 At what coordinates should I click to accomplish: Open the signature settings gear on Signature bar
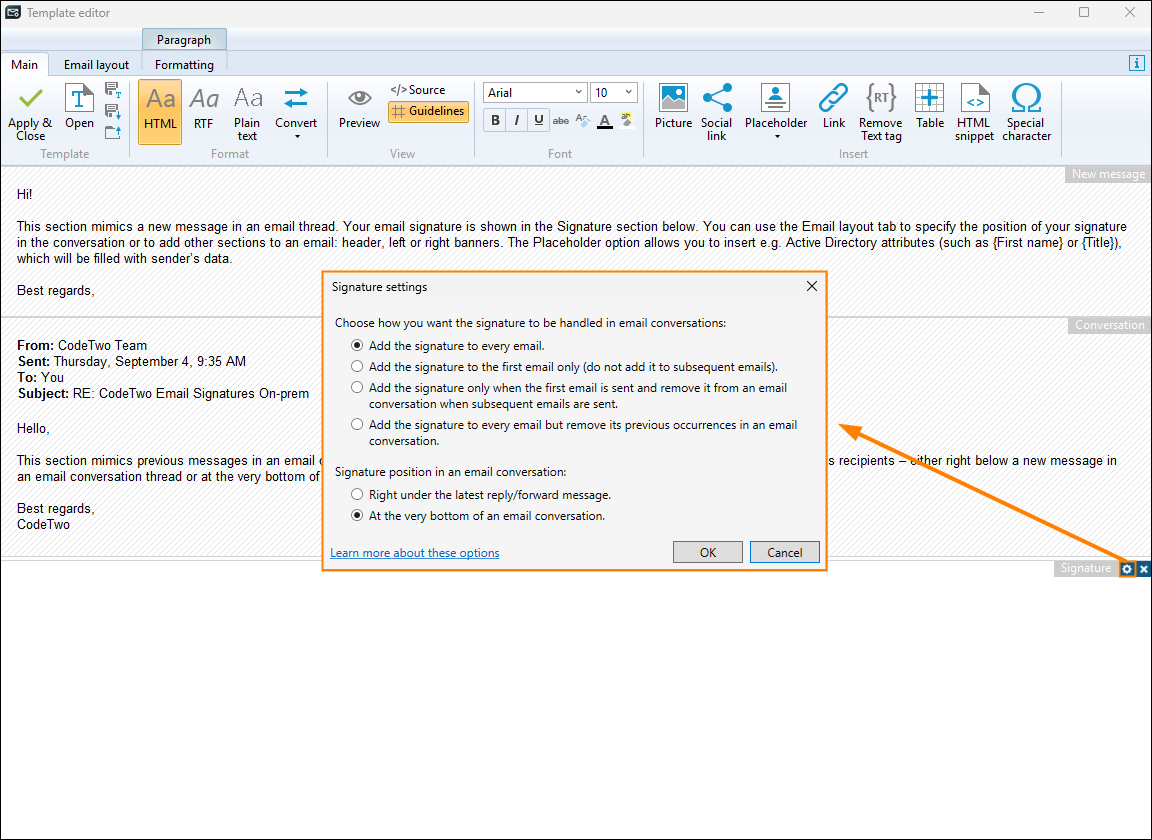pyautogui.click(x=1127, y=568)
